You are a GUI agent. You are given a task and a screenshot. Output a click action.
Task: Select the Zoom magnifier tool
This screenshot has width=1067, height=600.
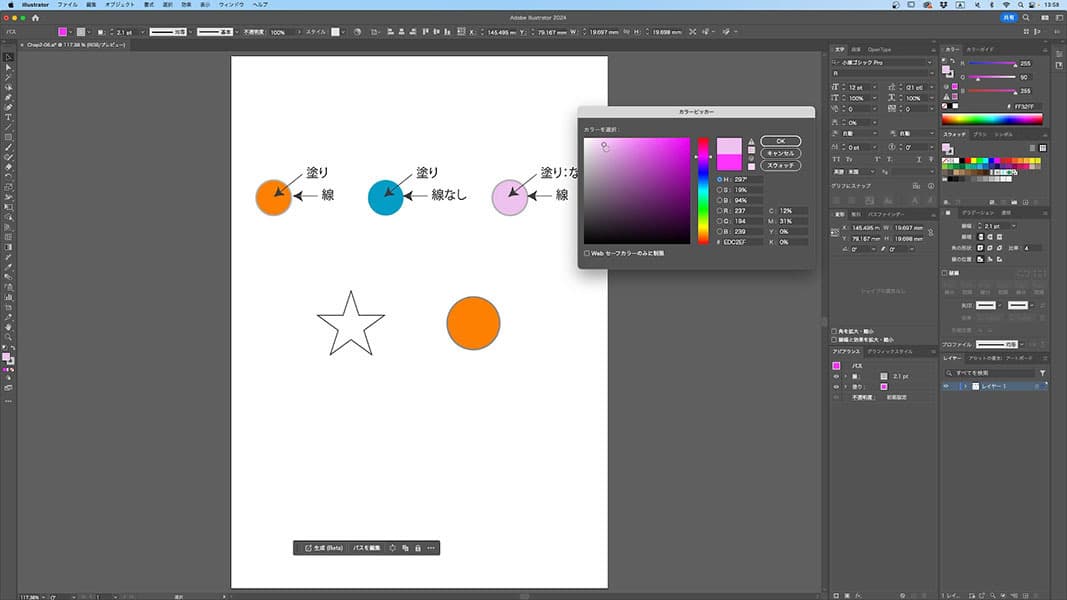8,337
